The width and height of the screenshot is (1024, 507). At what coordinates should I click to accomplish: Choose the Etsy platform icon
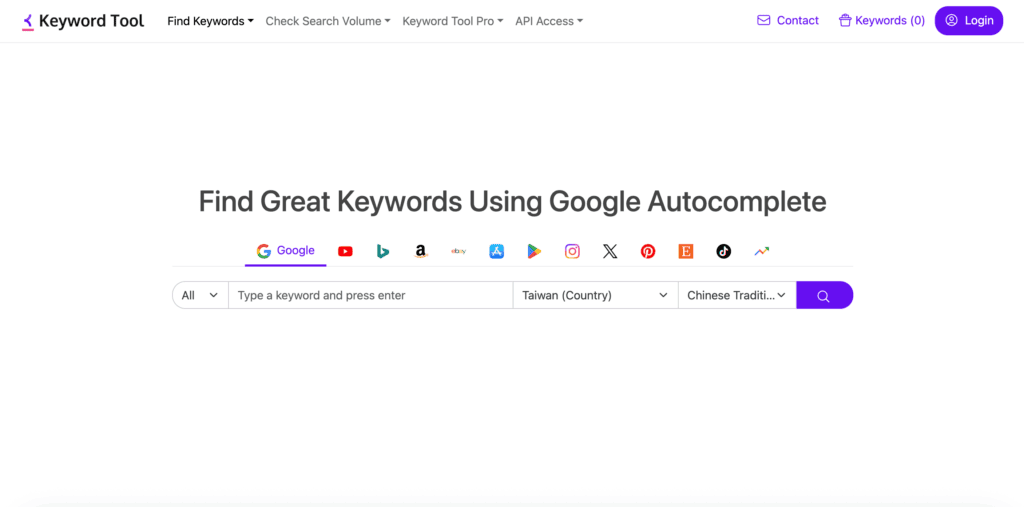point(686,252)
